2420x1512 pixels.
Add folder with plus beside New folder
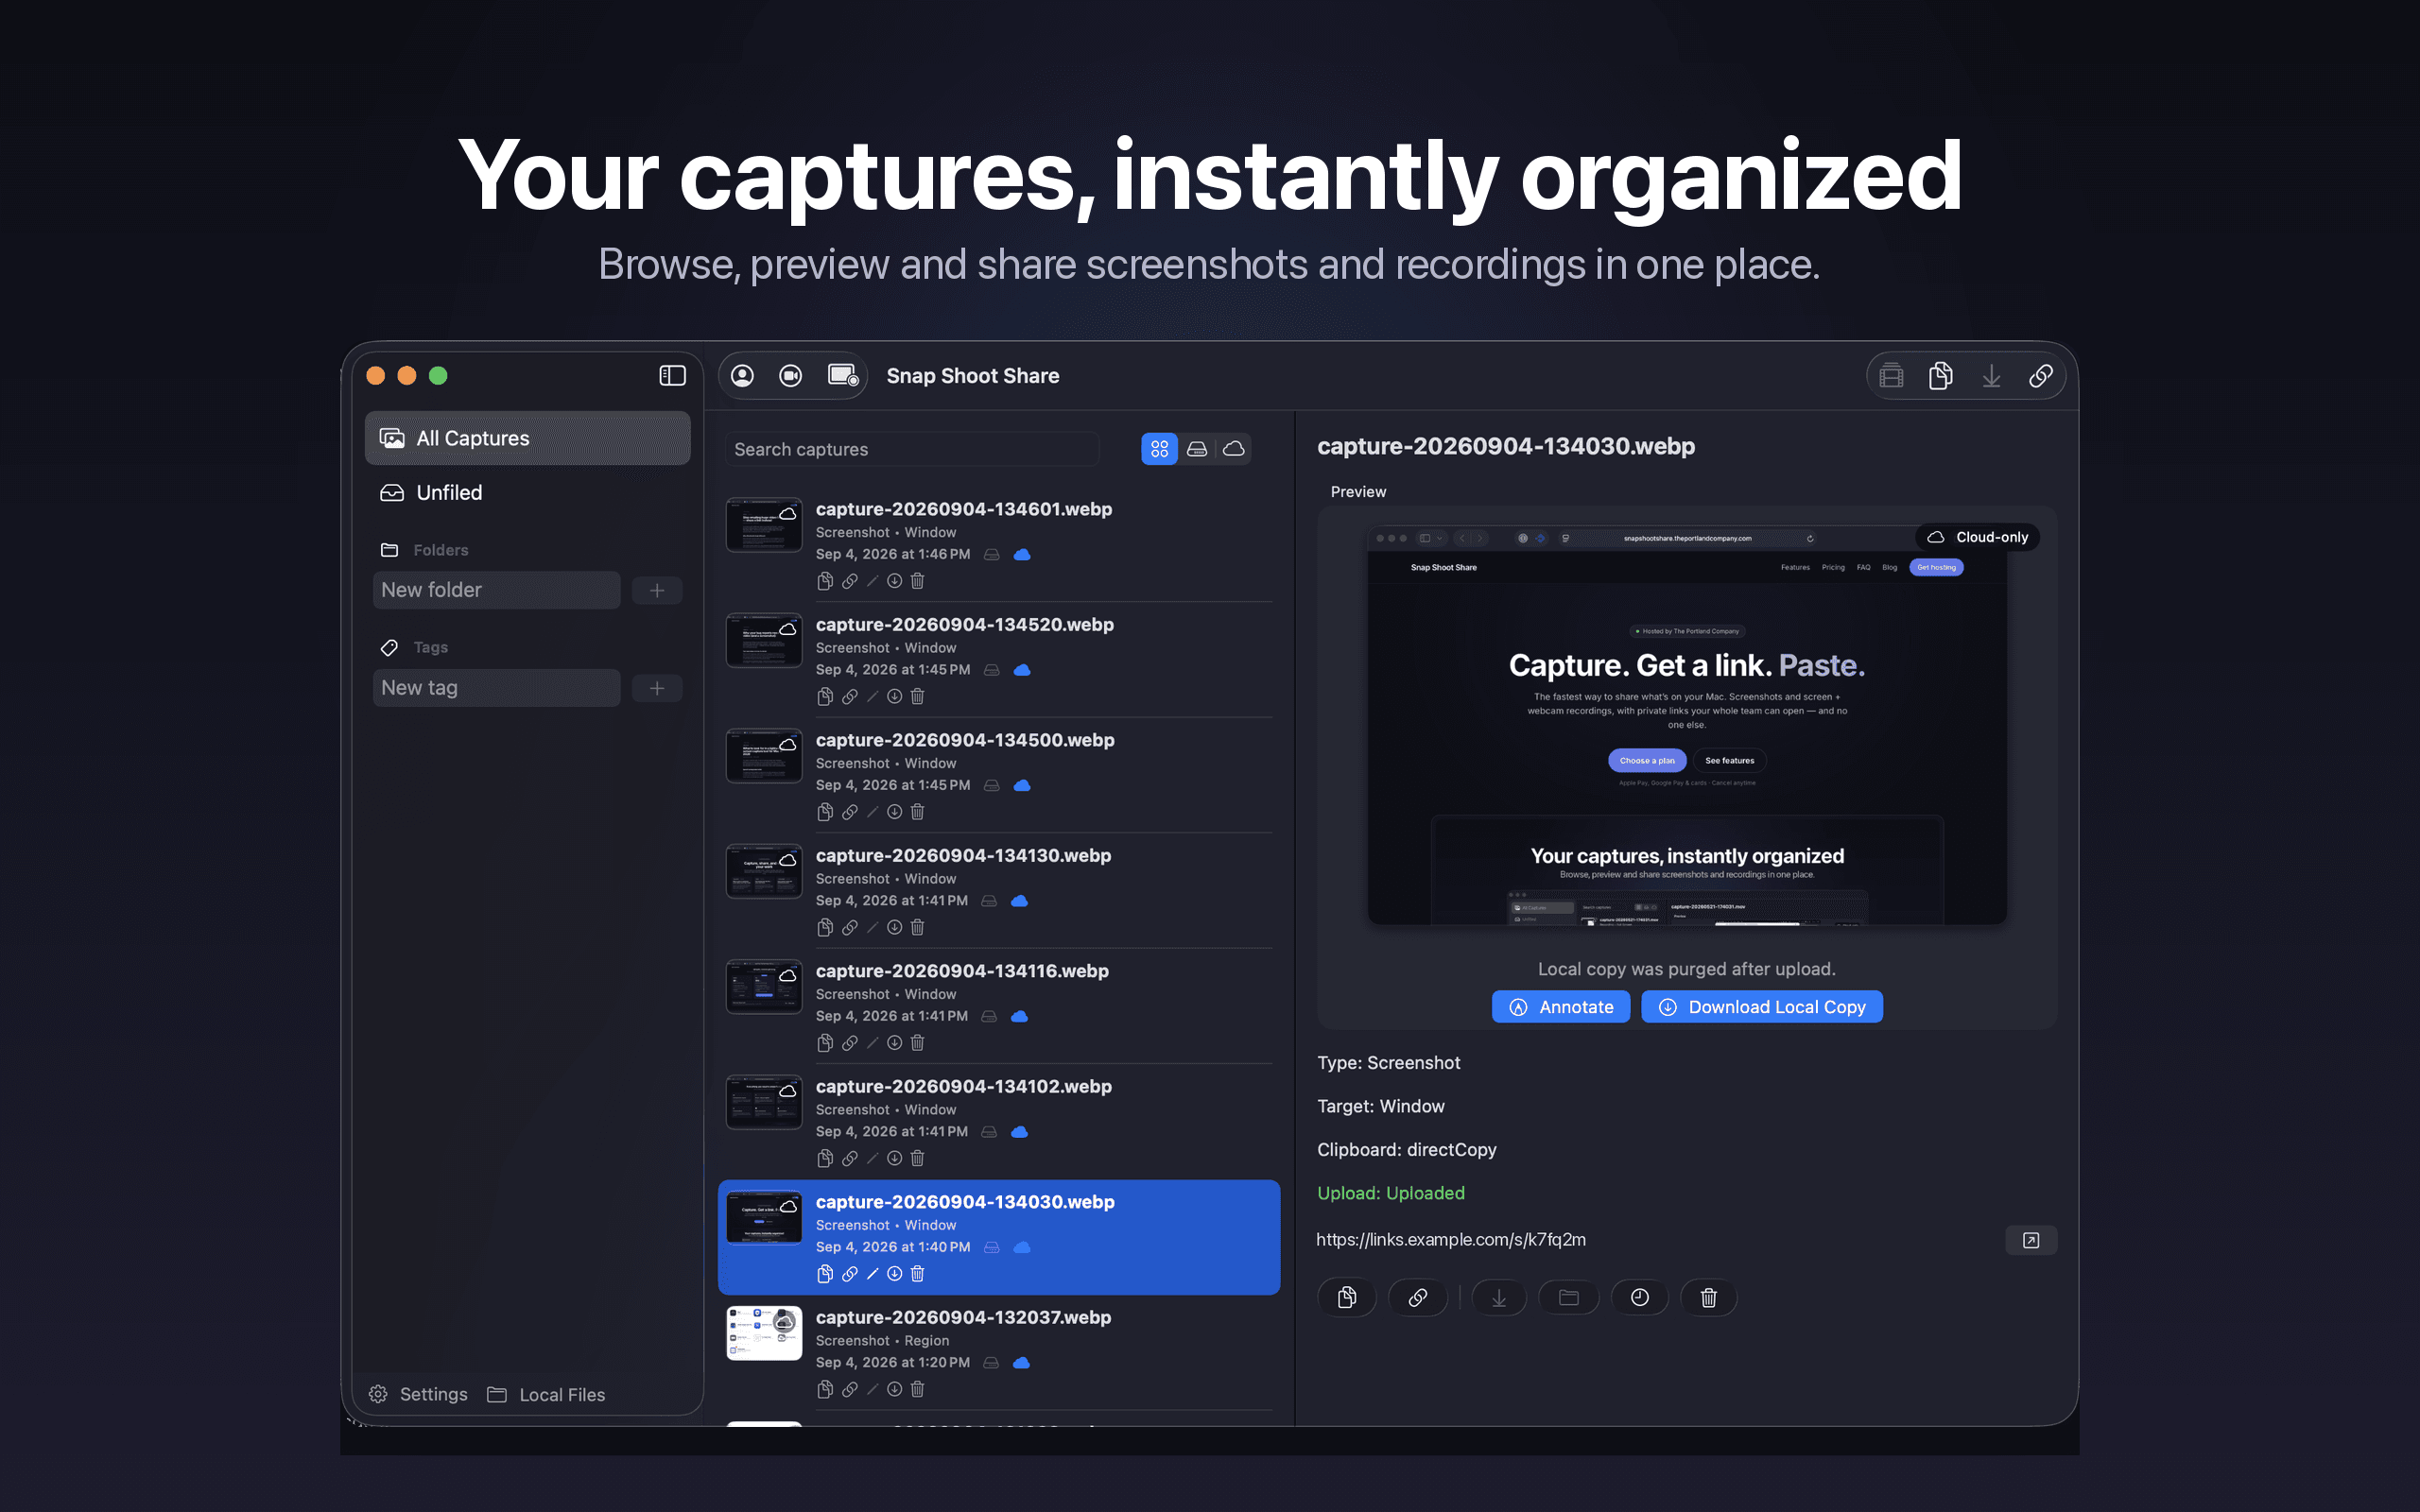[657, 590]
